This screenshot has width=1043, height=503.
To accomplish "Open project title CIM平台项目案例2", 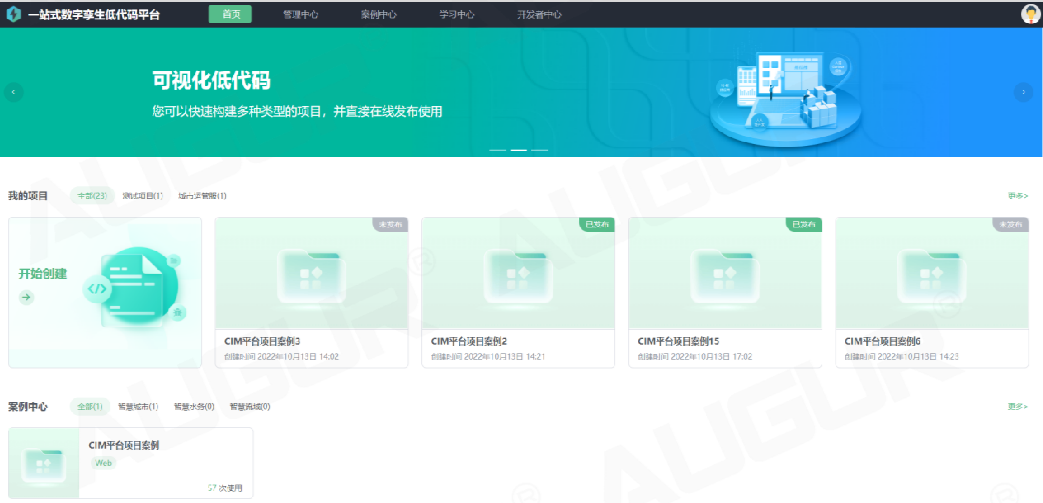I will tap(469, 341).
